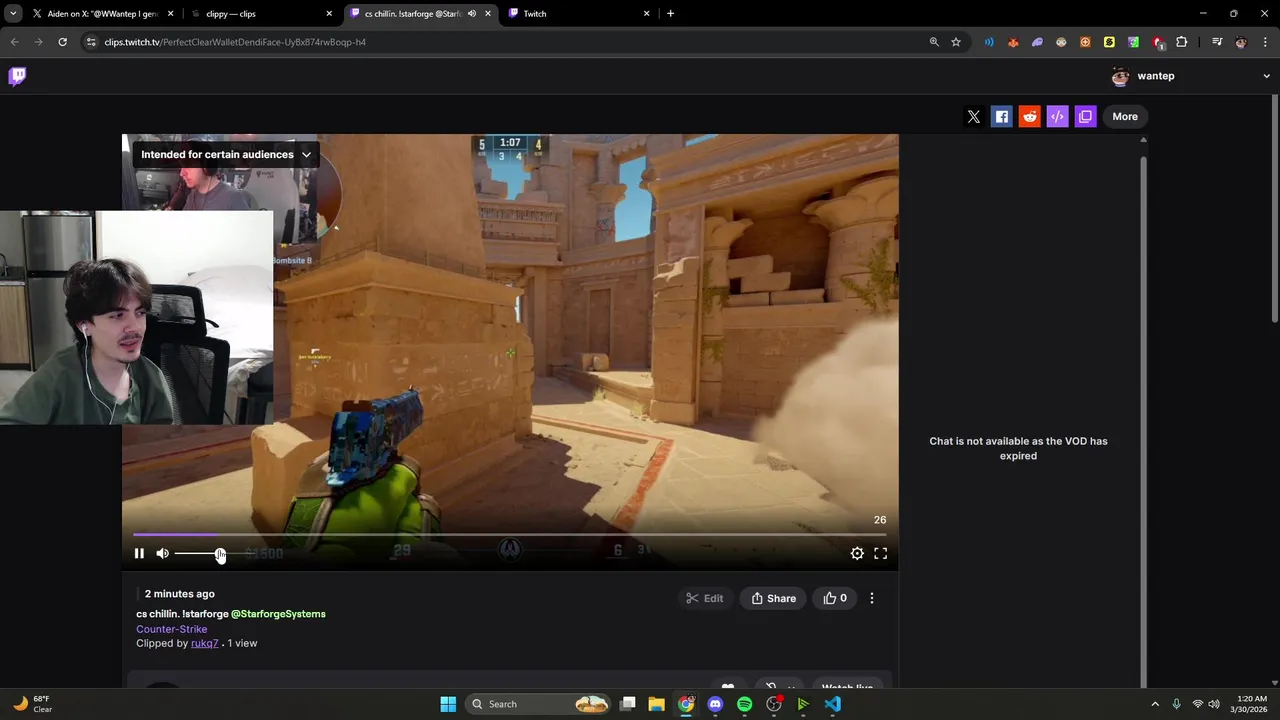Open OBS Studio from the taskbar
The image size is (1280, 720).
[x=773, y=704]
